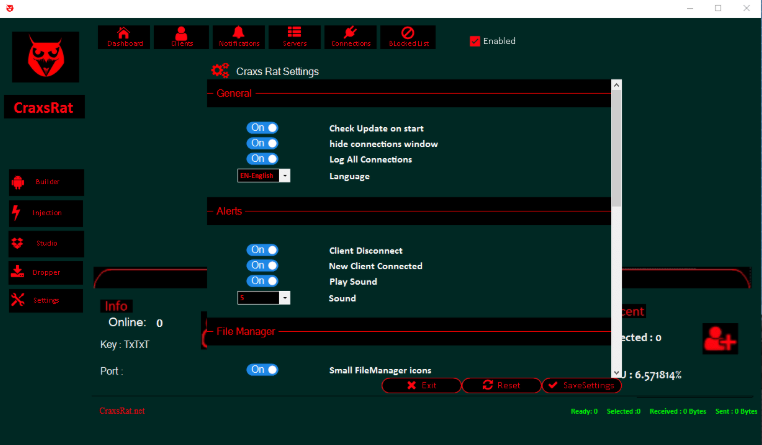This screenshot has width=762, height=445.
Task: Open the Blocked List tab
Action: (408, 37)
